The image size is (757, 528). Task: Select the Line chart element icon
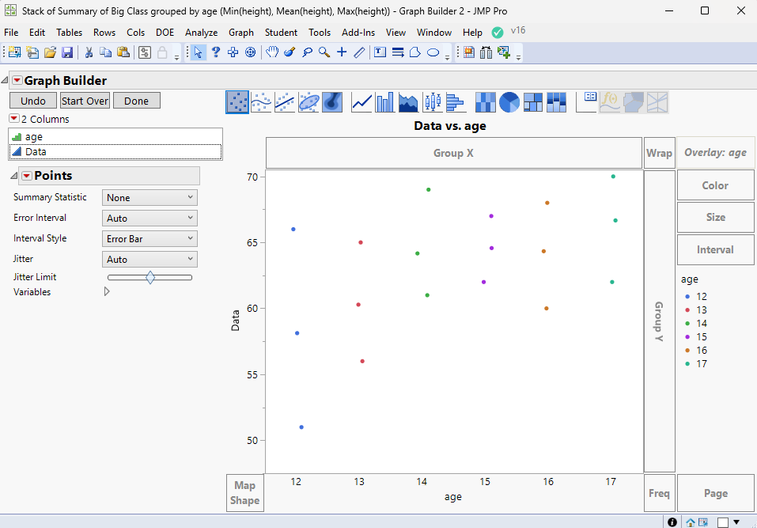pyautogui.click(x=362, y=102)
